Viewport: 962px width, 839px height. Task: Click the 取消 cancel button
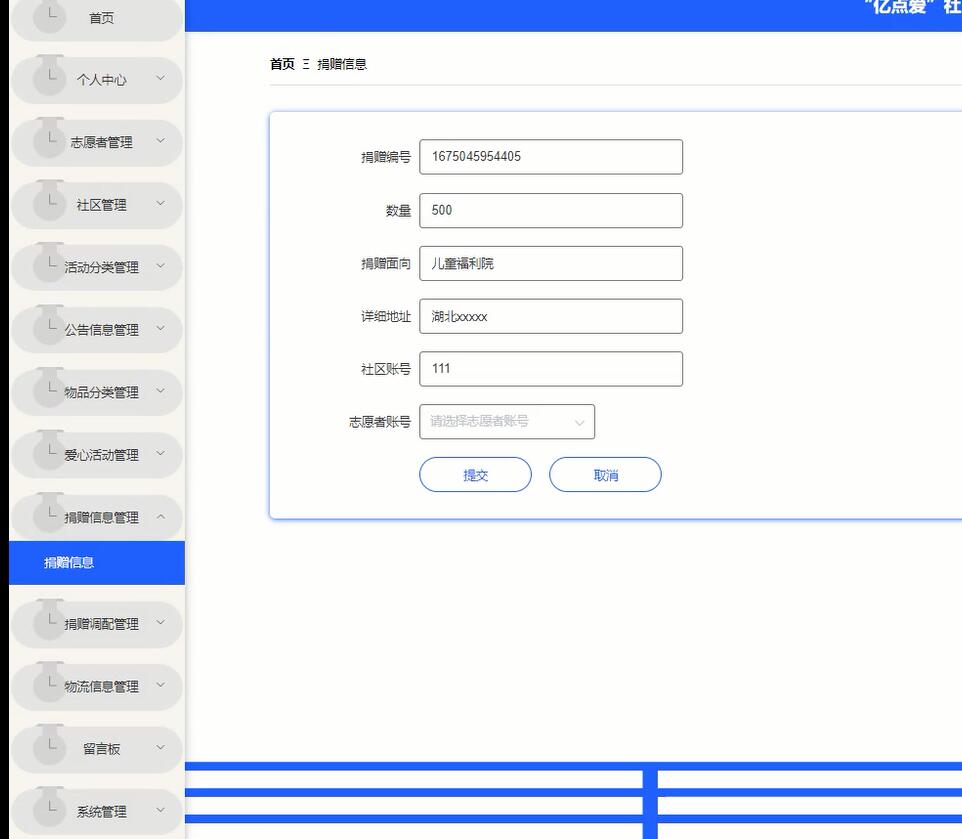click(605, 474)
